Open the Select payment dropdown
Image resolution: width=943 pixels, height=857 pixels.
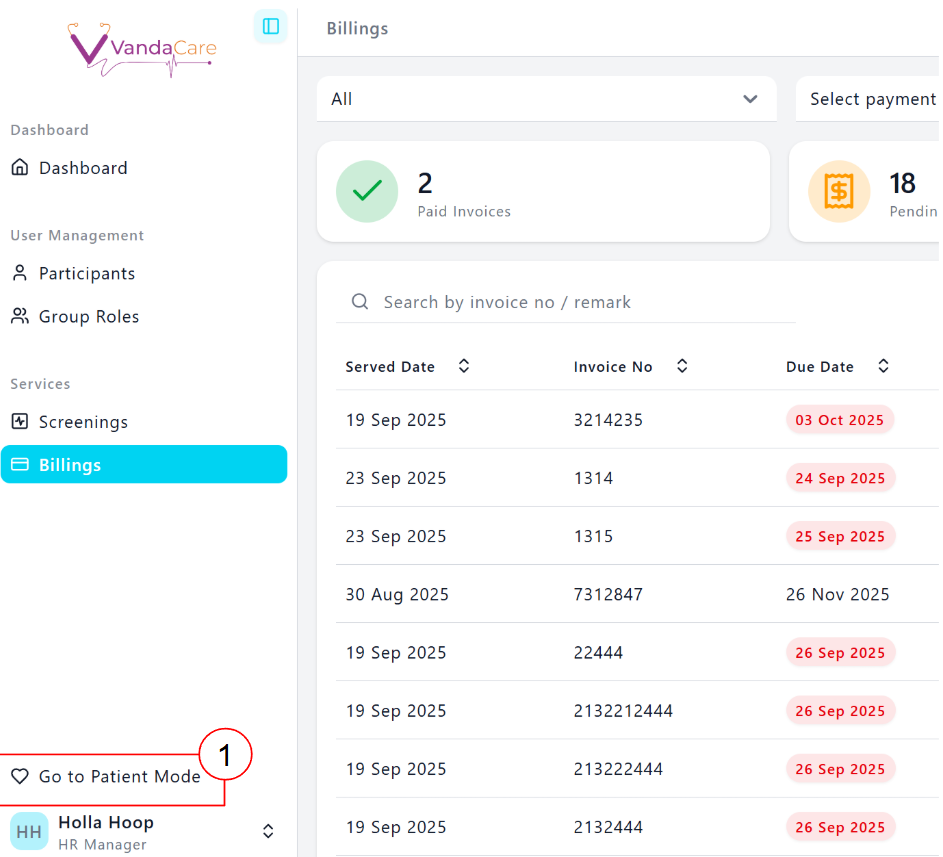coord(868,99)
